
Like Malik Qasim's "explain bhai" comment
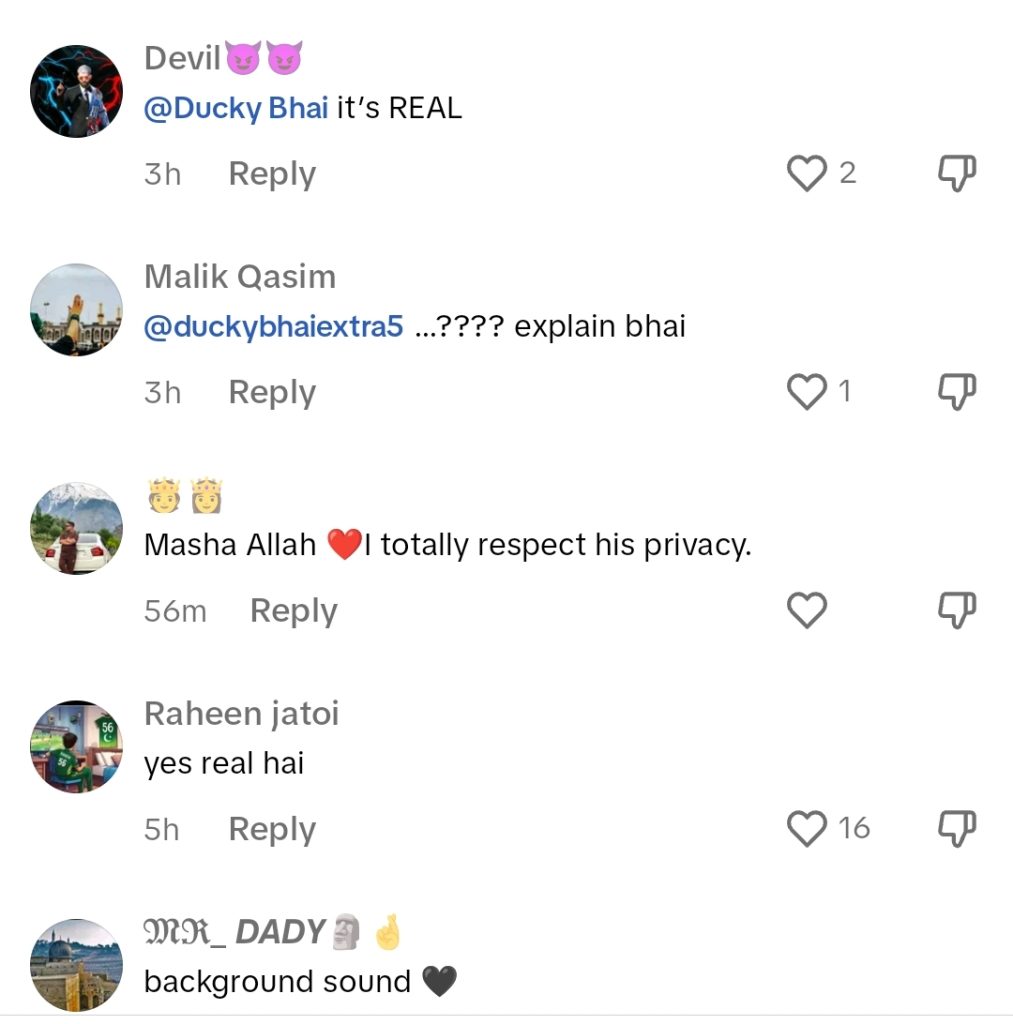(806, 392)
